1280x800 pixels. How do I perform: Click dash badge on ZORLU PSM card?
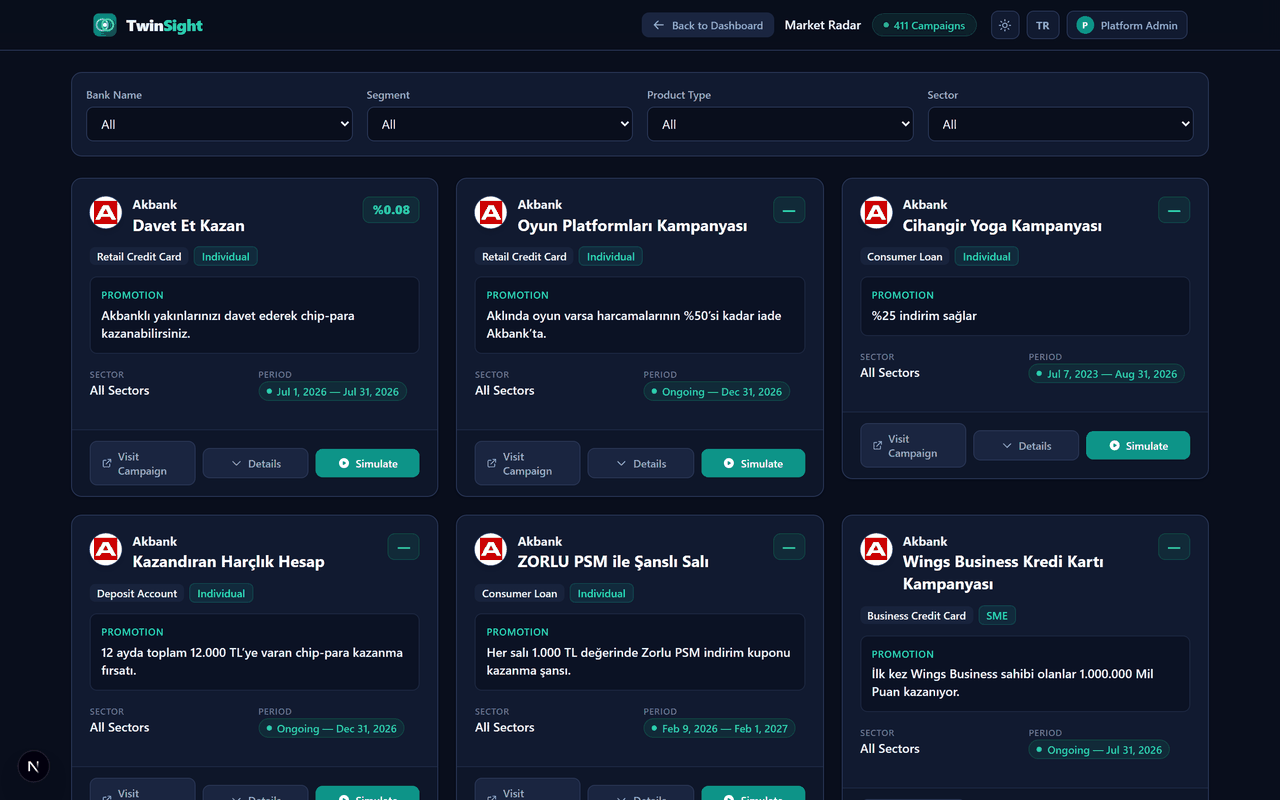(789, 547)
